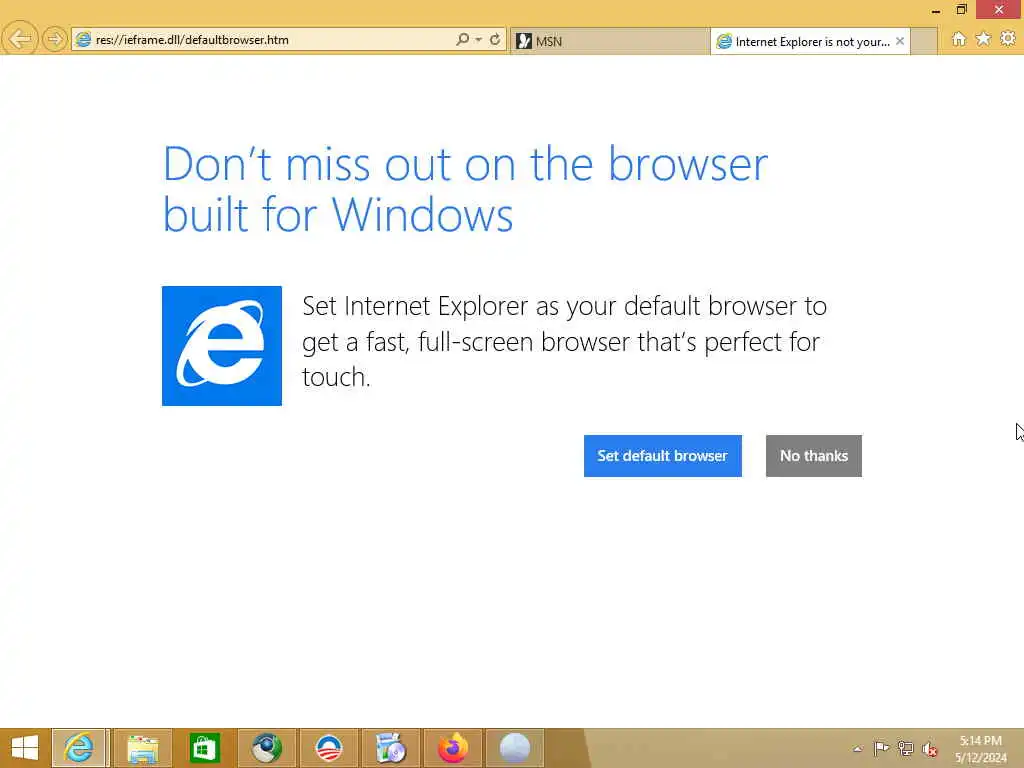Close the 'Internet Explorer is not your...' tab

click(x=900, y=40)
